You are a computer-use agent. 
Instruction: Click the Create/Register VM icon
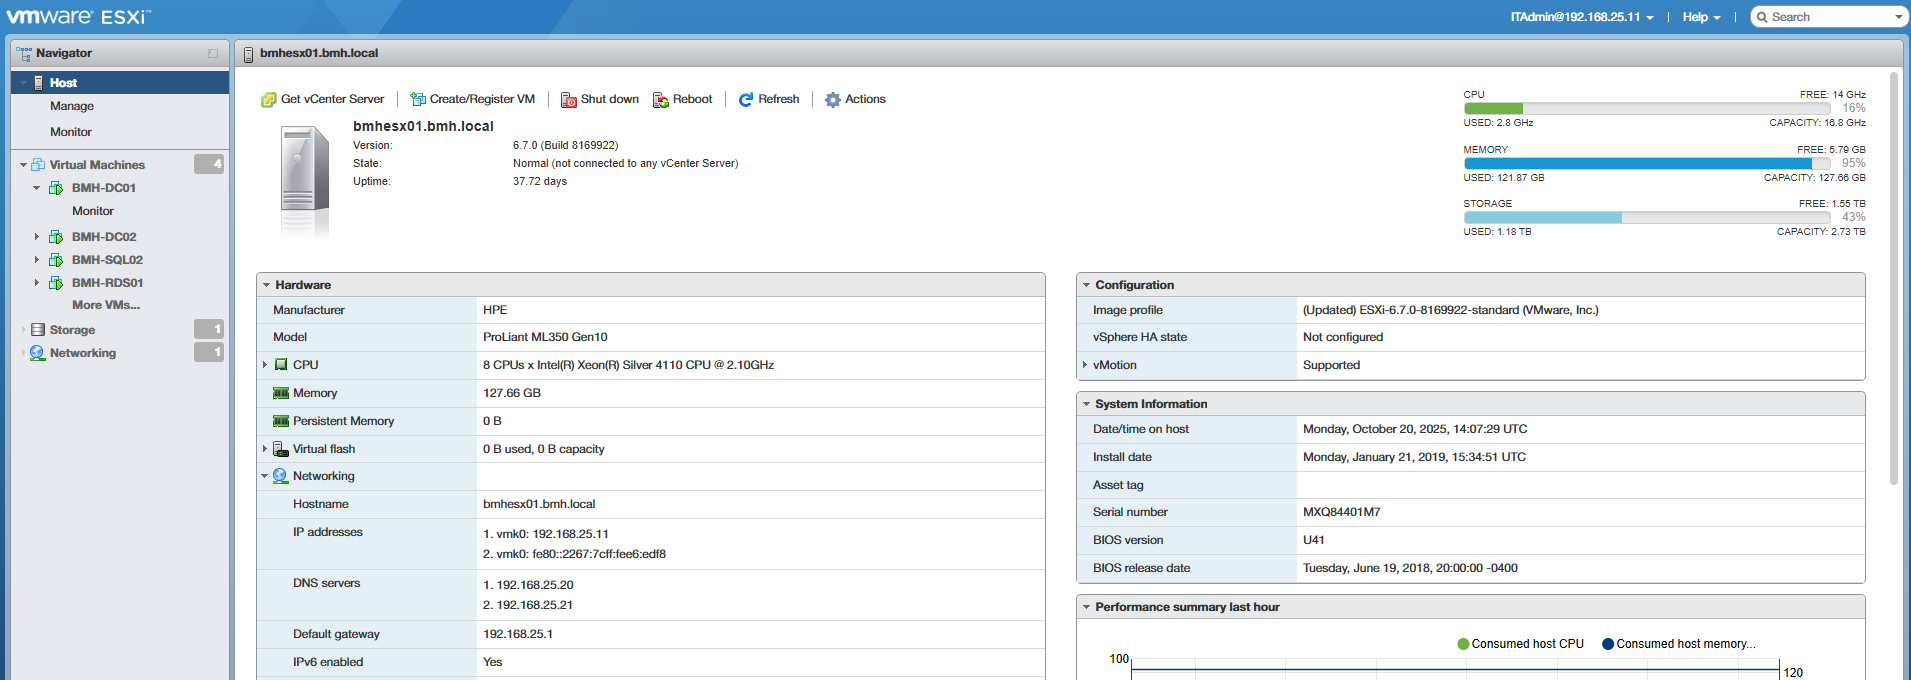coord(418,100)
